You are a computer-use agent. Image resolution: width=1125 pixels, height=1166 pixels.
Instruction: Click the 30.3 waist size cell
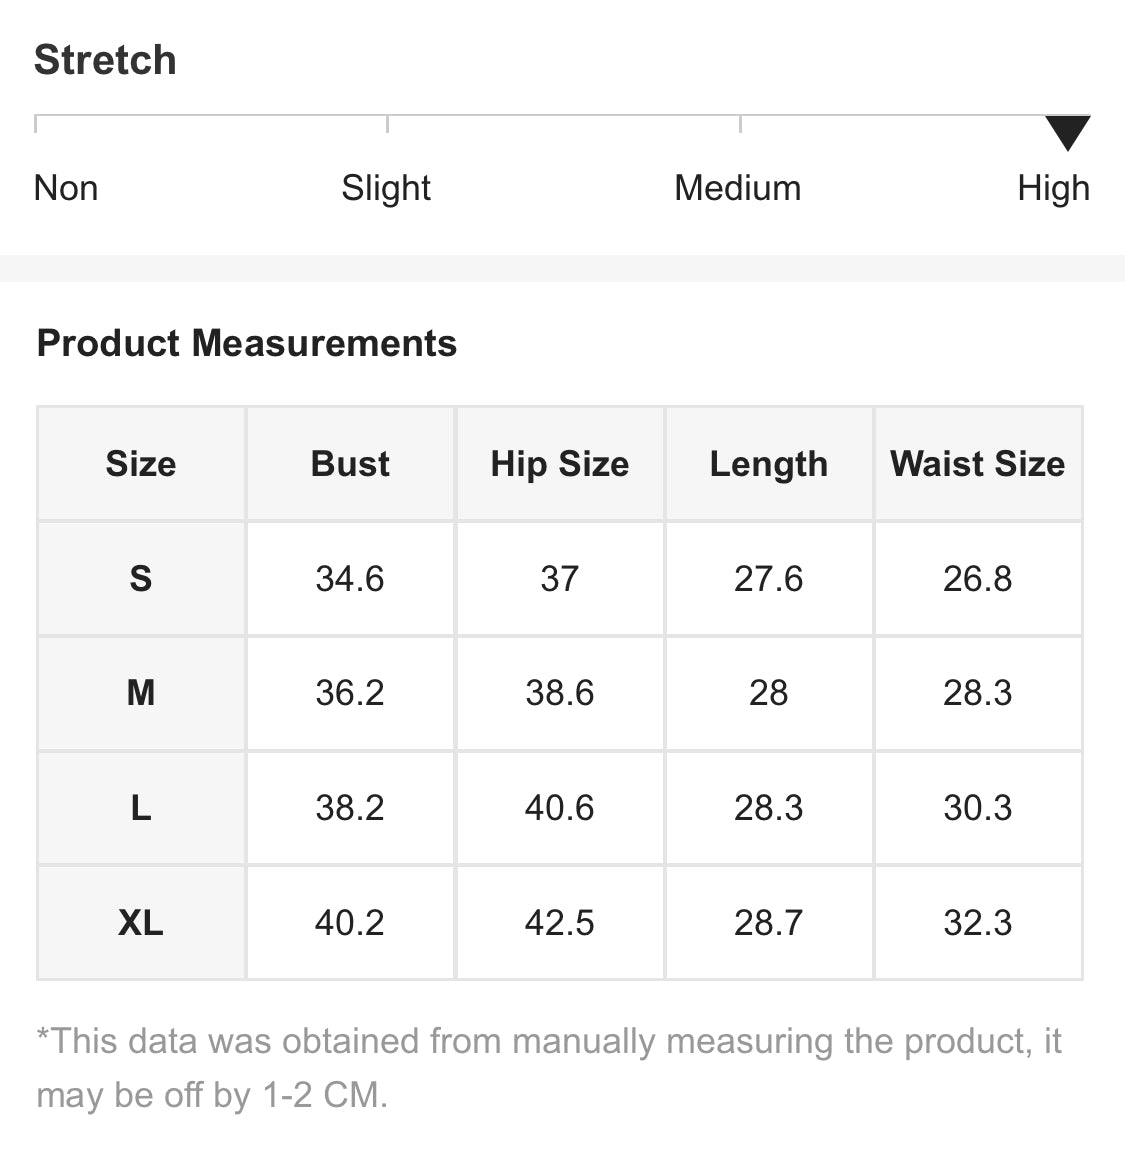point(978,808)
